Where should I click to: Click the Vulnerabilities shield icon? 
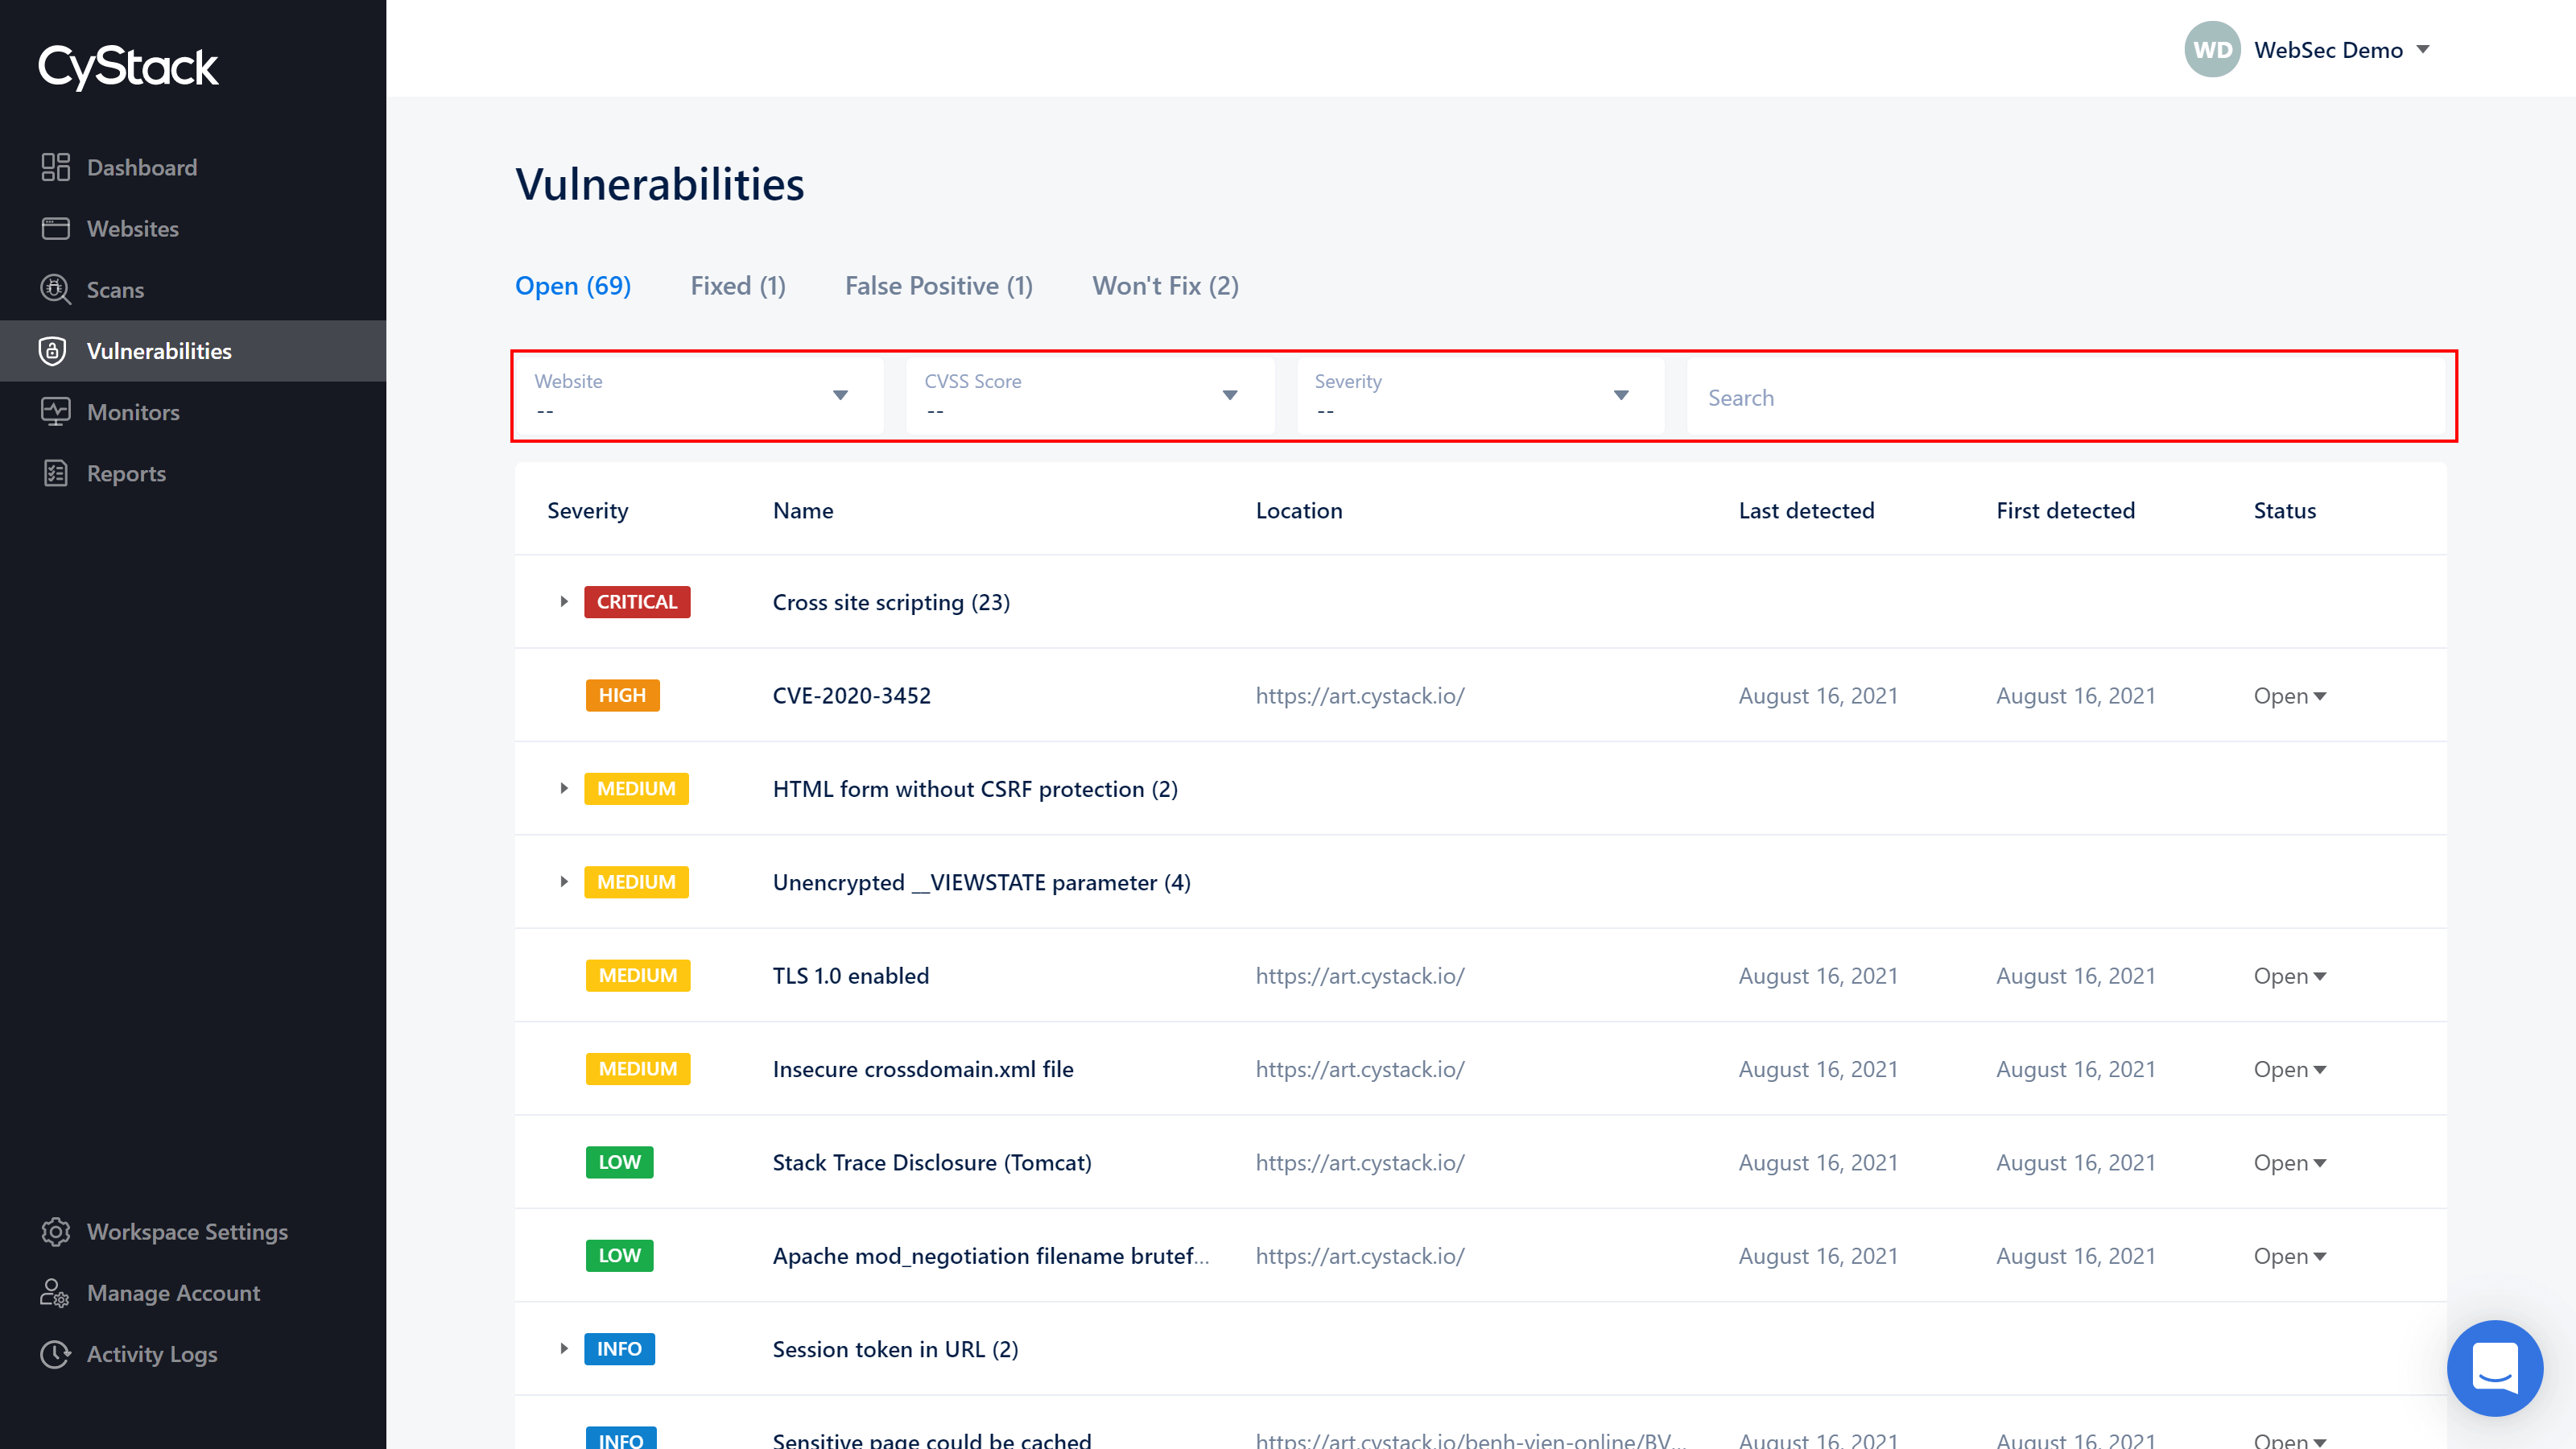pyautogui.click(x=53, y=351)
